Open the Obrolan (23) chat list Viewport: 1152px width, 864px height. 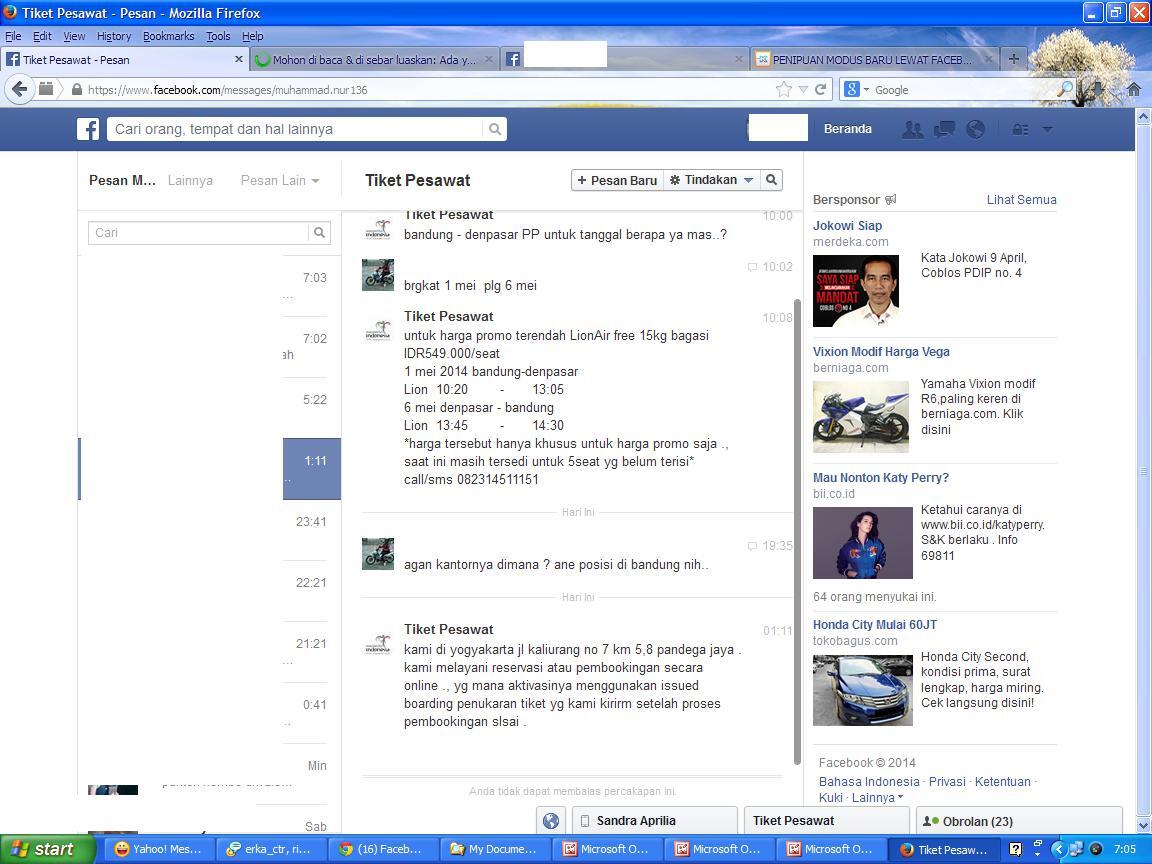(1019, 821)
